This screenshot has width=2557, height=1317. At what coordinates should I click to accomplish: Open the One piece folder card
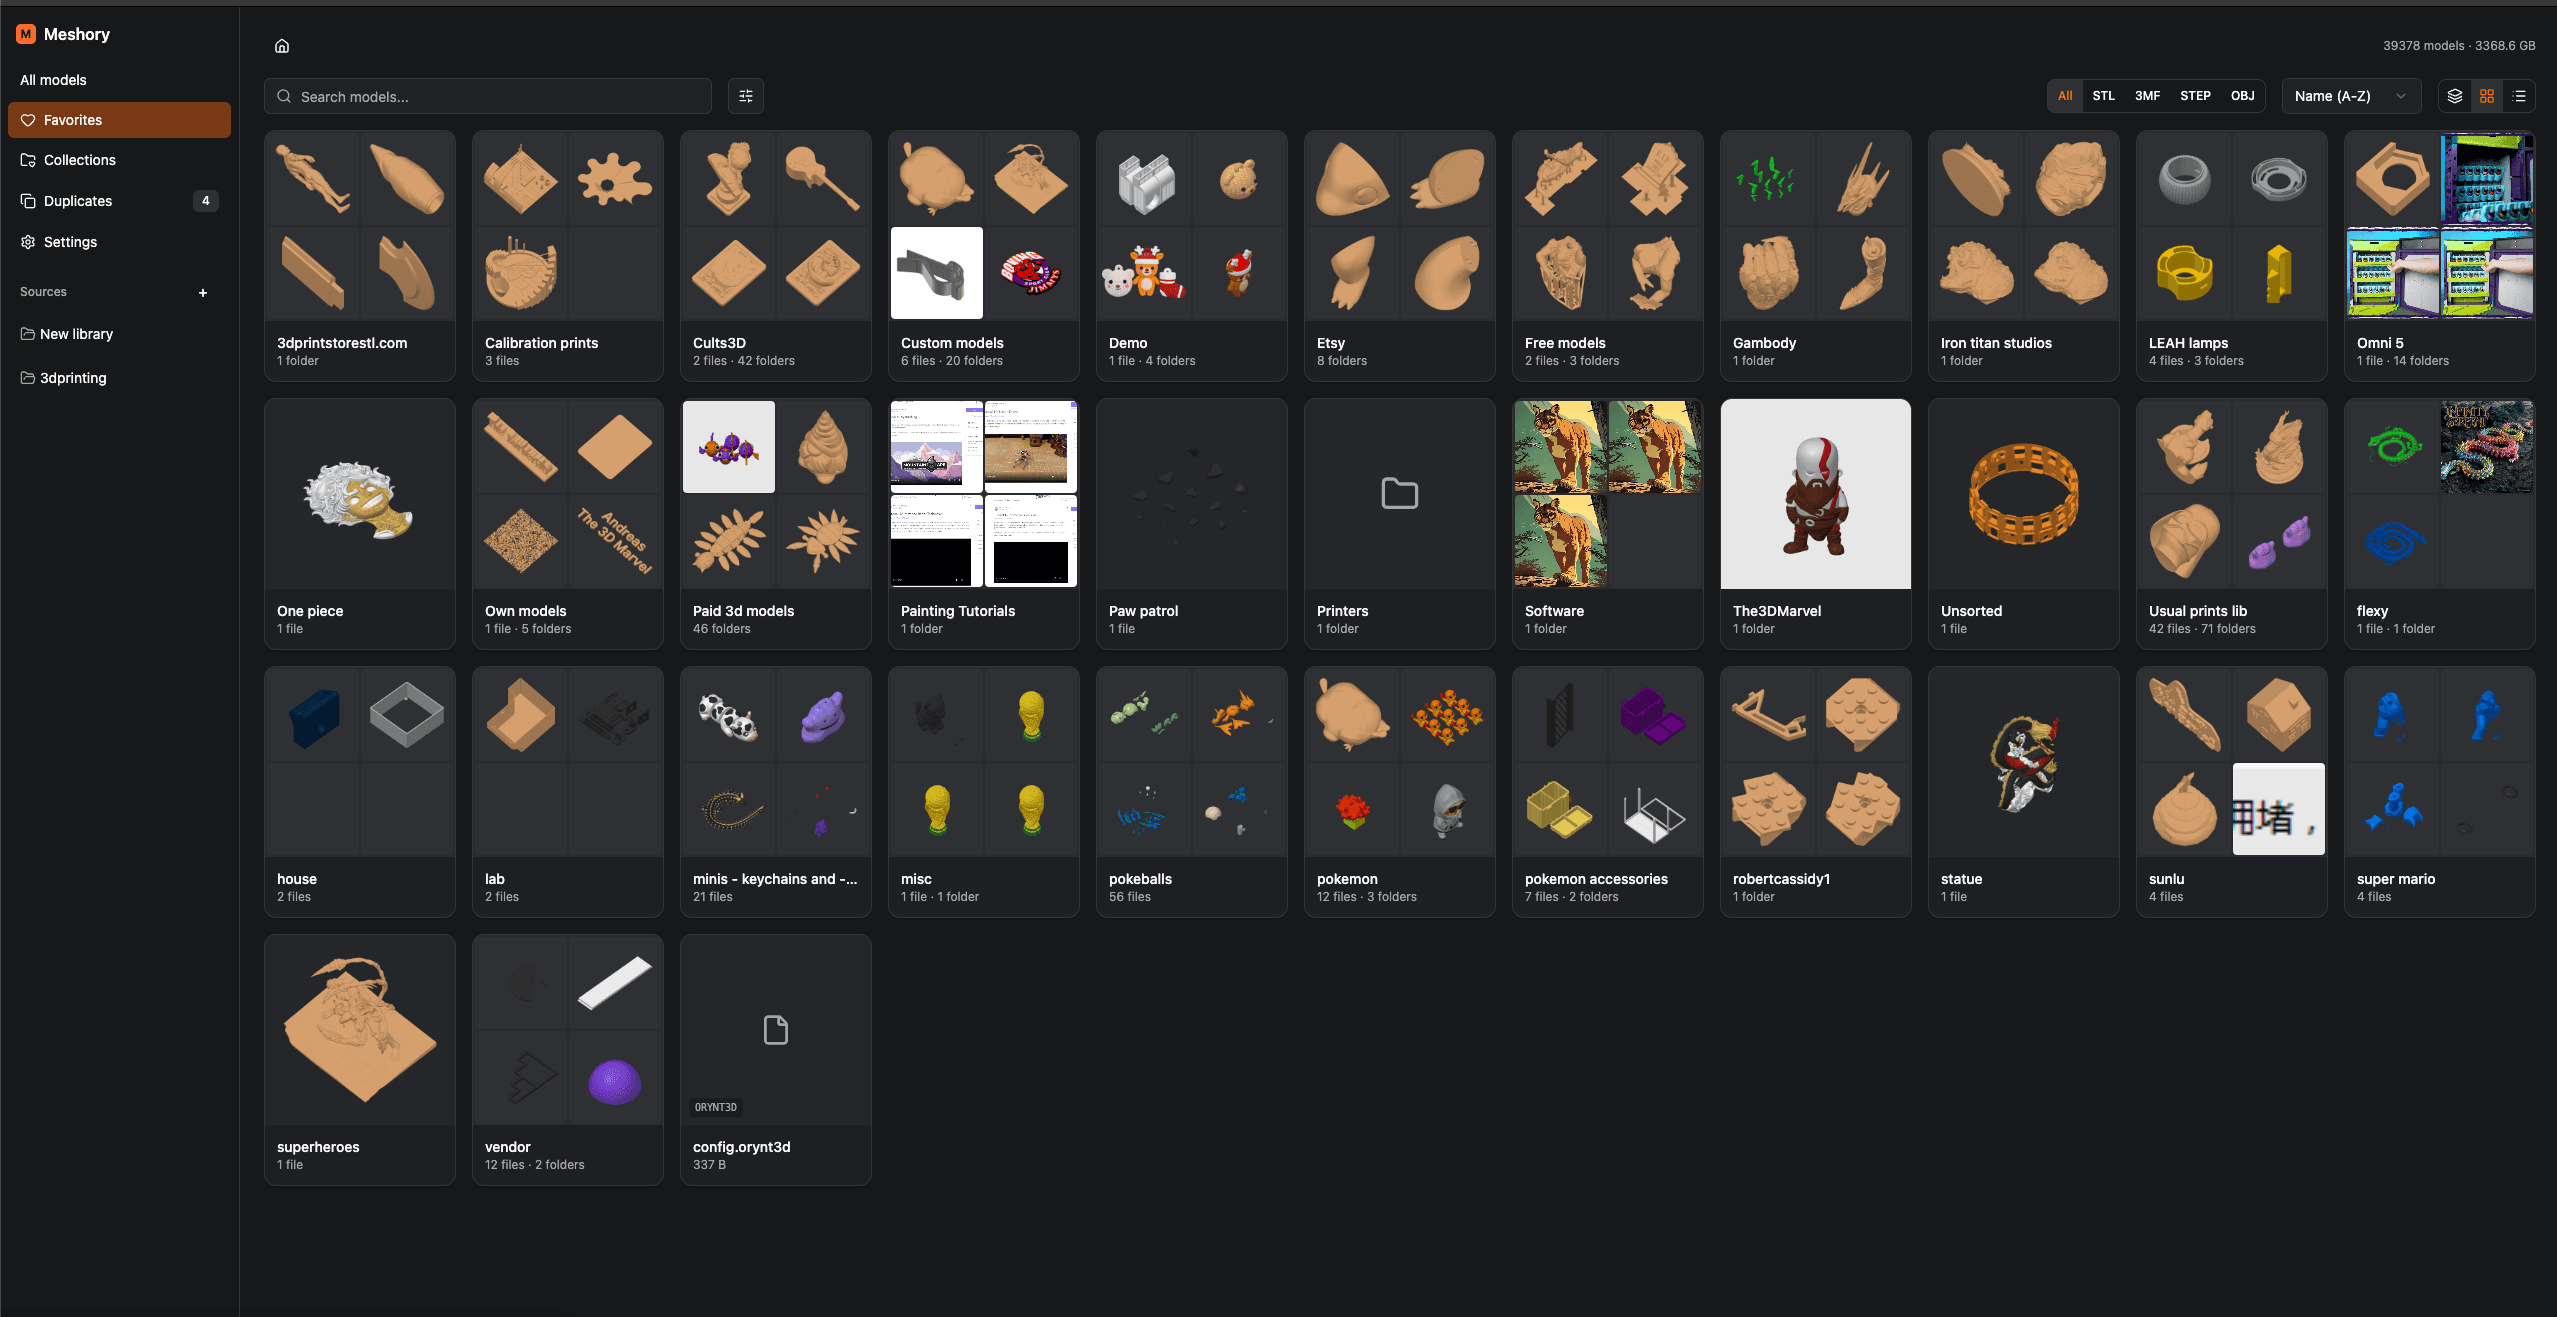point(360,524)
